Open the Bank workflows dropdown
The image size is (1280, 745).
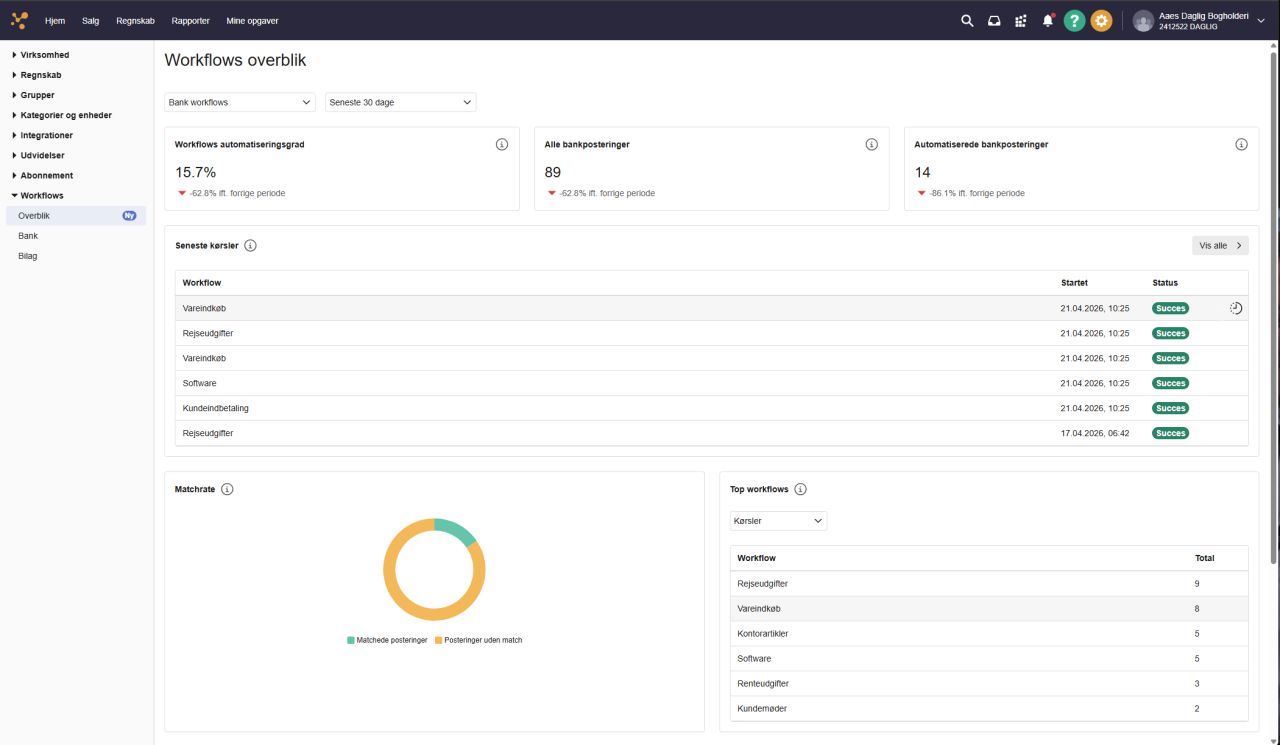pos(240,102)
